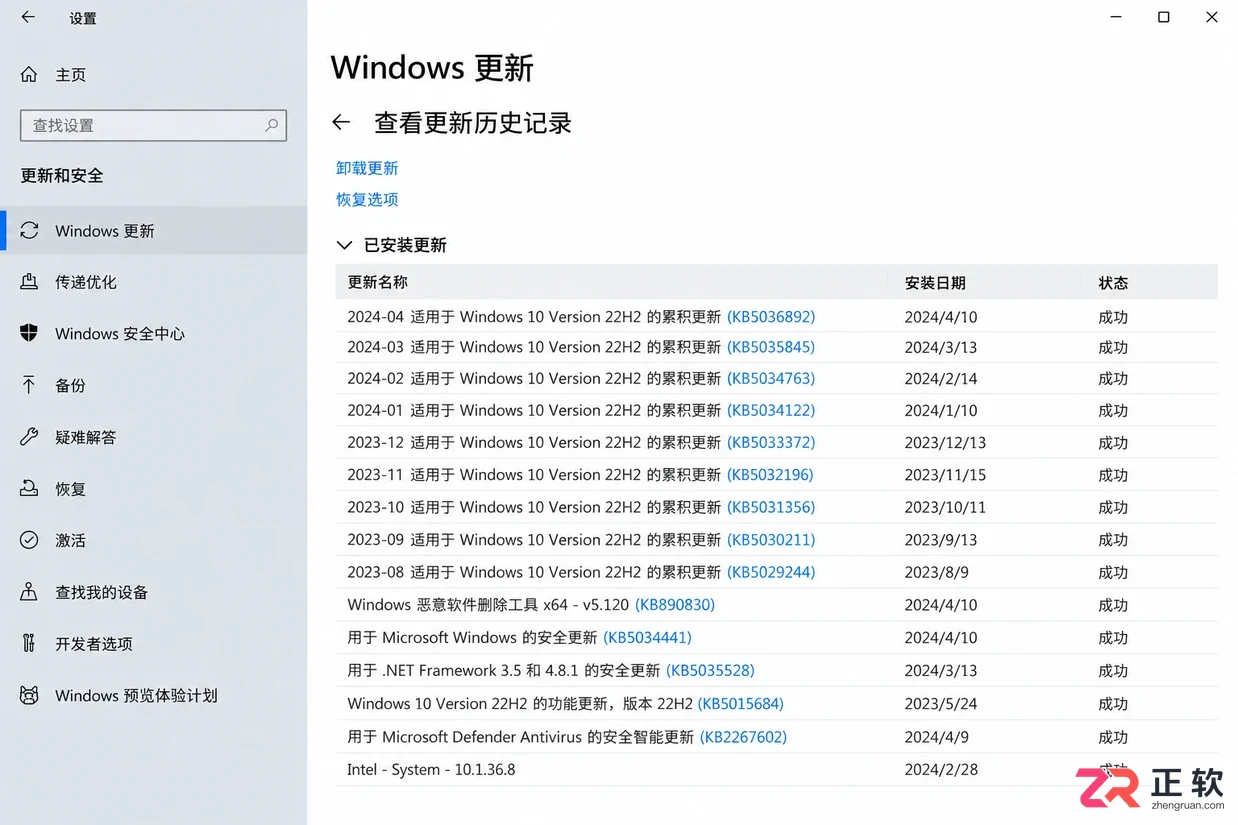Click the 疑难解答 wrench icon
1238x825 pixels.
(29, 437)
